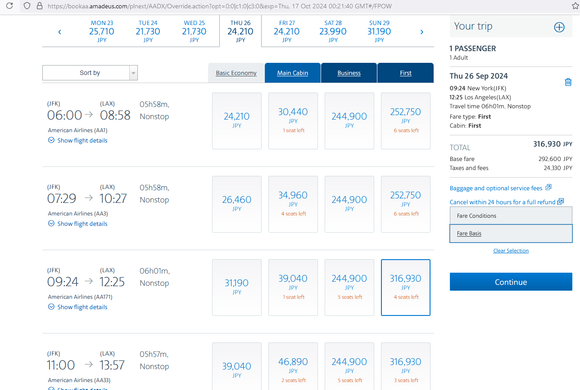The height and width of the screenshot is (390, 580).
Task: Choose 26,460 JPY Basic Economy fare
Action: (x=237, y=204)
